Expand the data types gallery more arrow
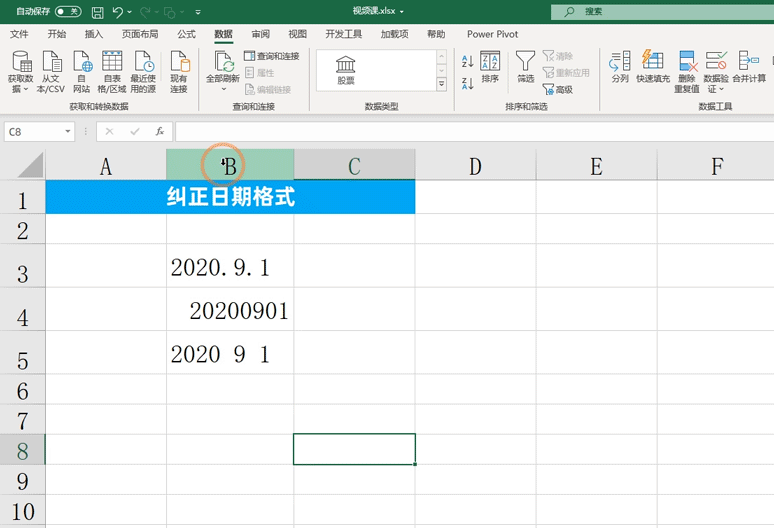774x528 pixels. (x=442, y=84)
